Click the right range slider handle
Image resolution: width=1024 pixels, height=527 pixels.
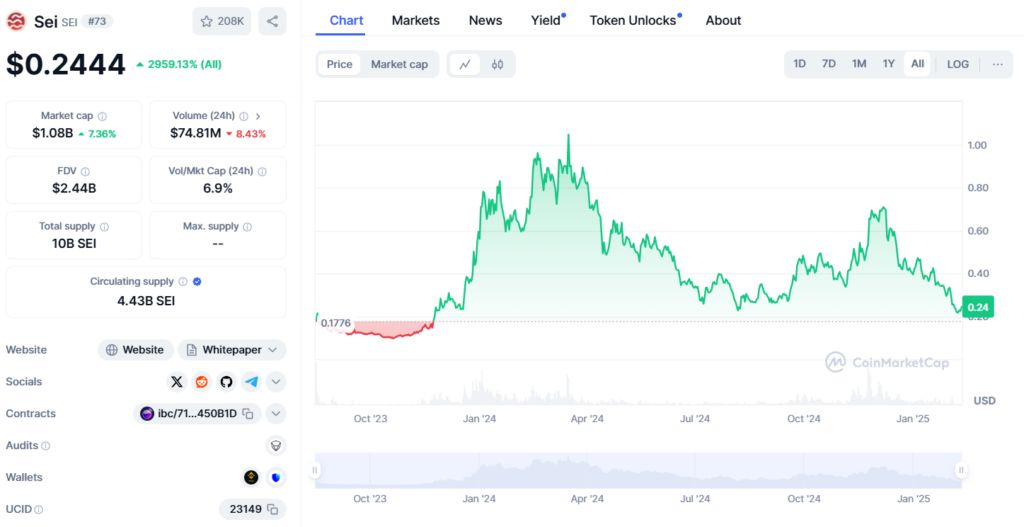tap(961, 470)
